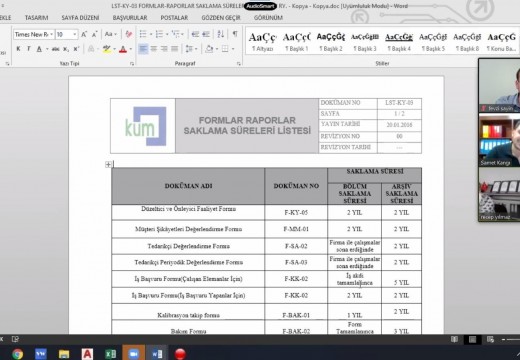
Task: Open the red font color swatch
Action: pyautogui.click(x=123, y=49)
